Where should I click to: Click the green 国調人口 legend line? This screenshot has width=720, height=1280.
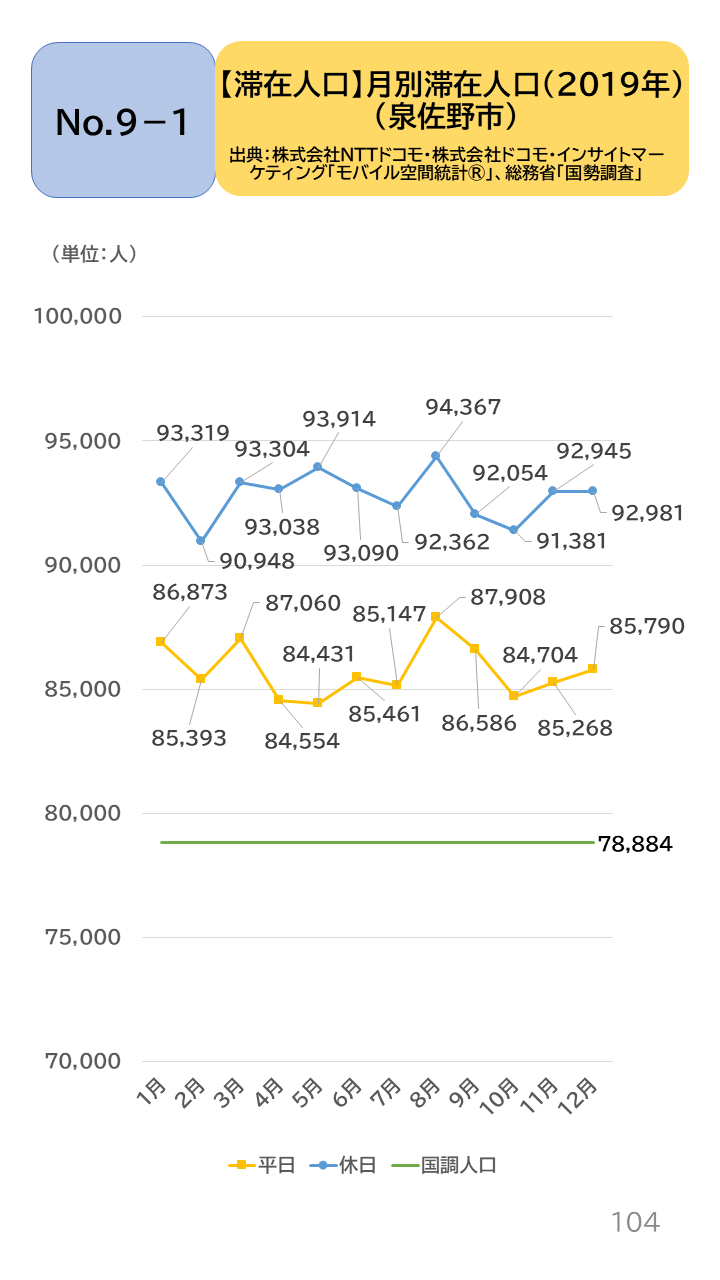(x=403, y=1165)
